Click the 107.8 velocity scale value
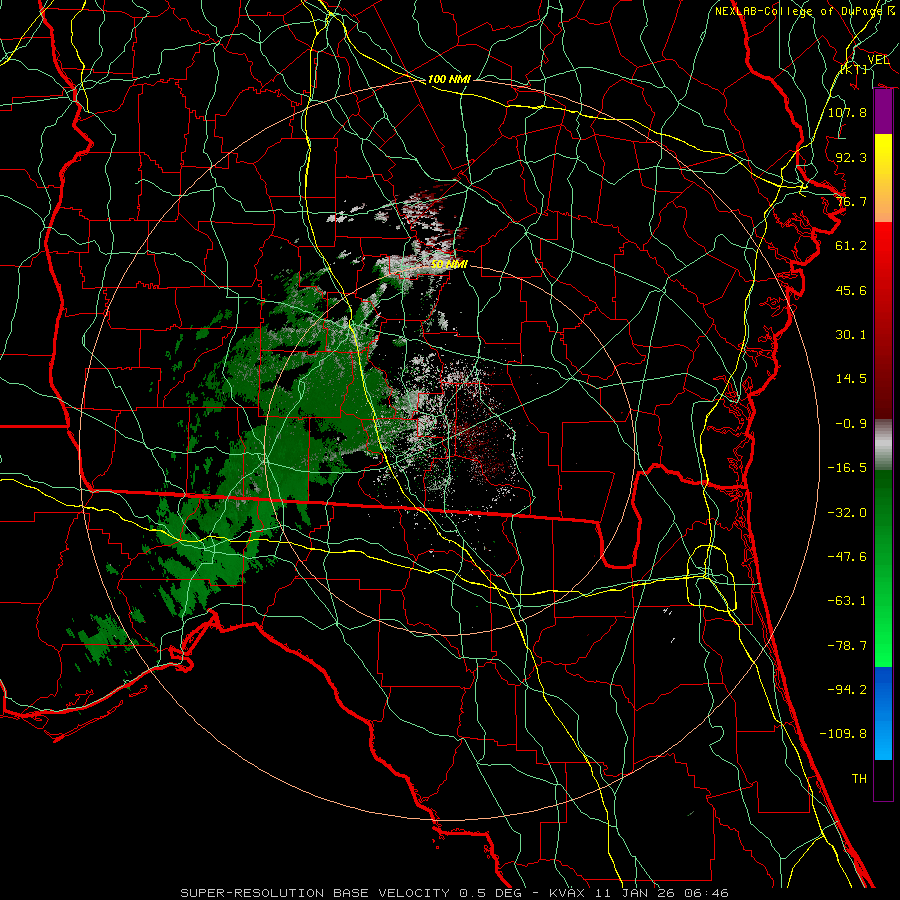900x900 pixels. 847,112
